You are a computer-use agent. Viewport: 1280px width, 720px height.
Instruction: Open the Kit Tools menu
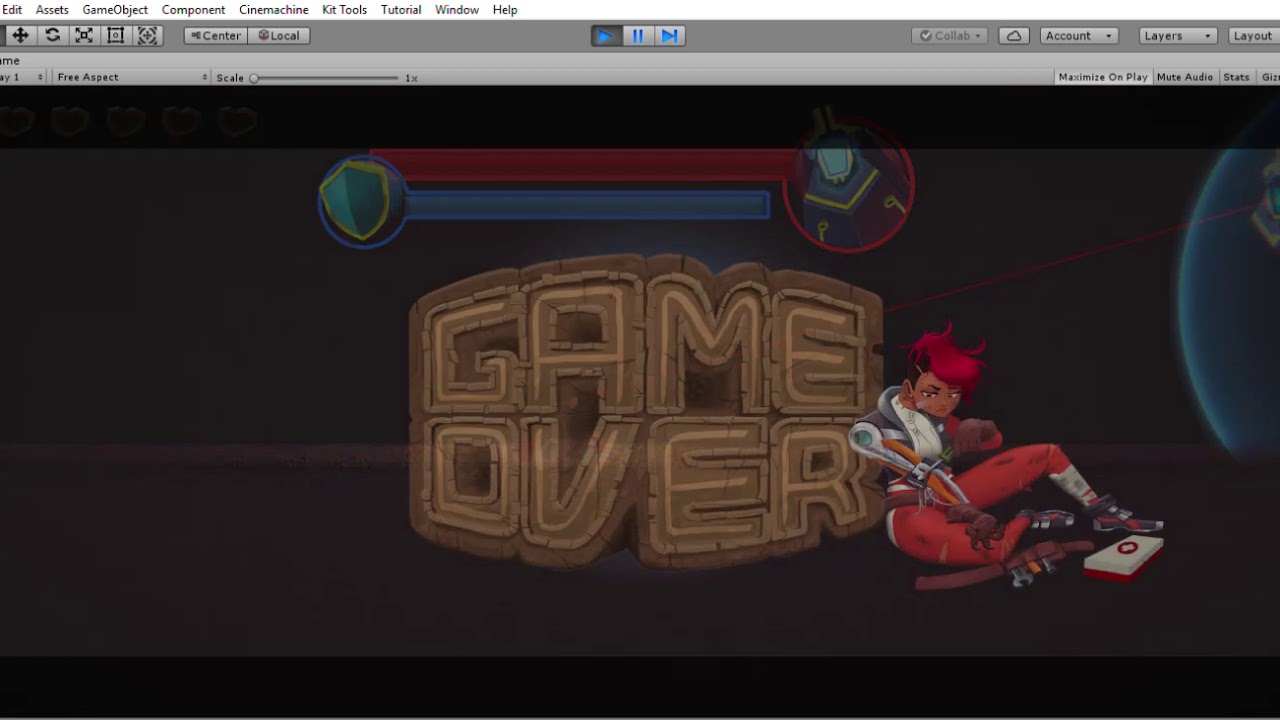click(x=344, y=9)
